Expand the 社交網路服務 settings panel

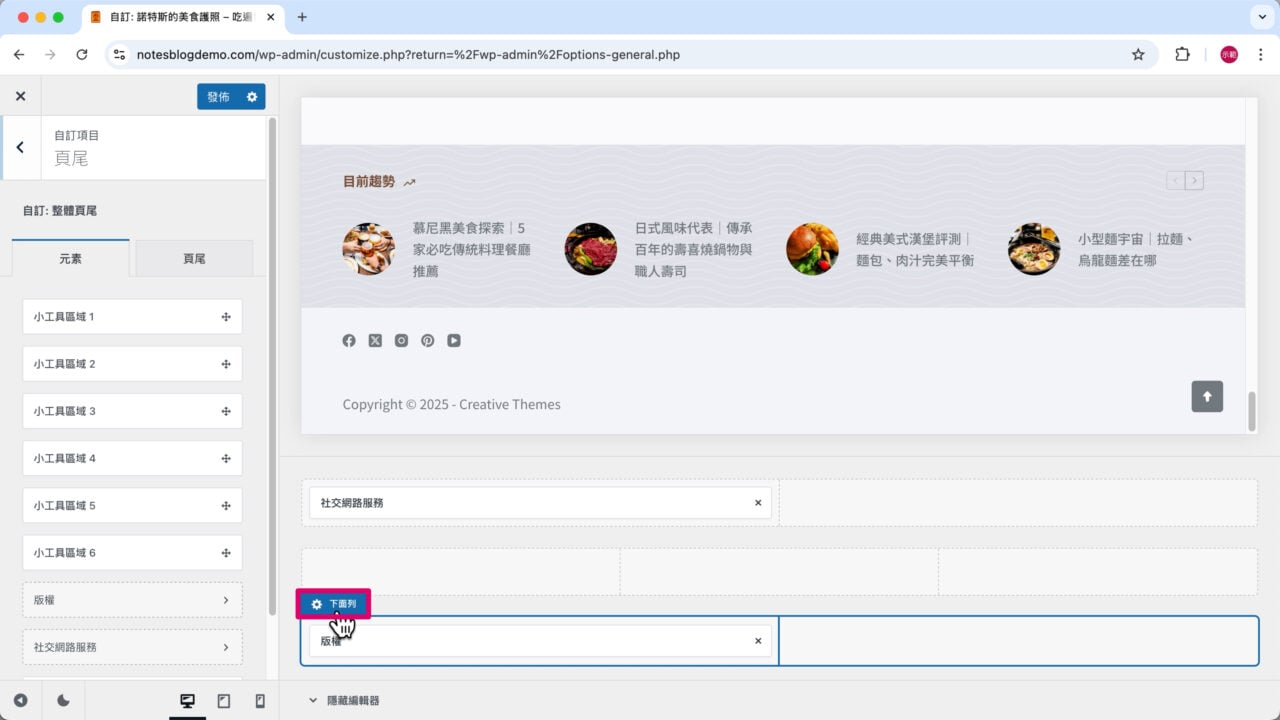[x=131, y=647]
